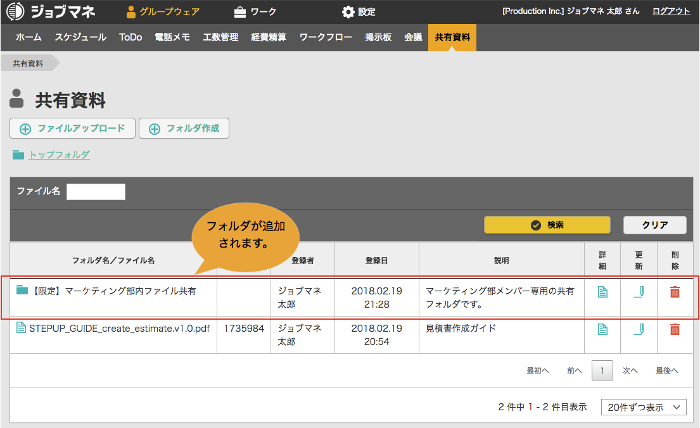Screen dimensions: 700x428
Task: Go to previous page with 前へ
Action: tap(575, 370)
